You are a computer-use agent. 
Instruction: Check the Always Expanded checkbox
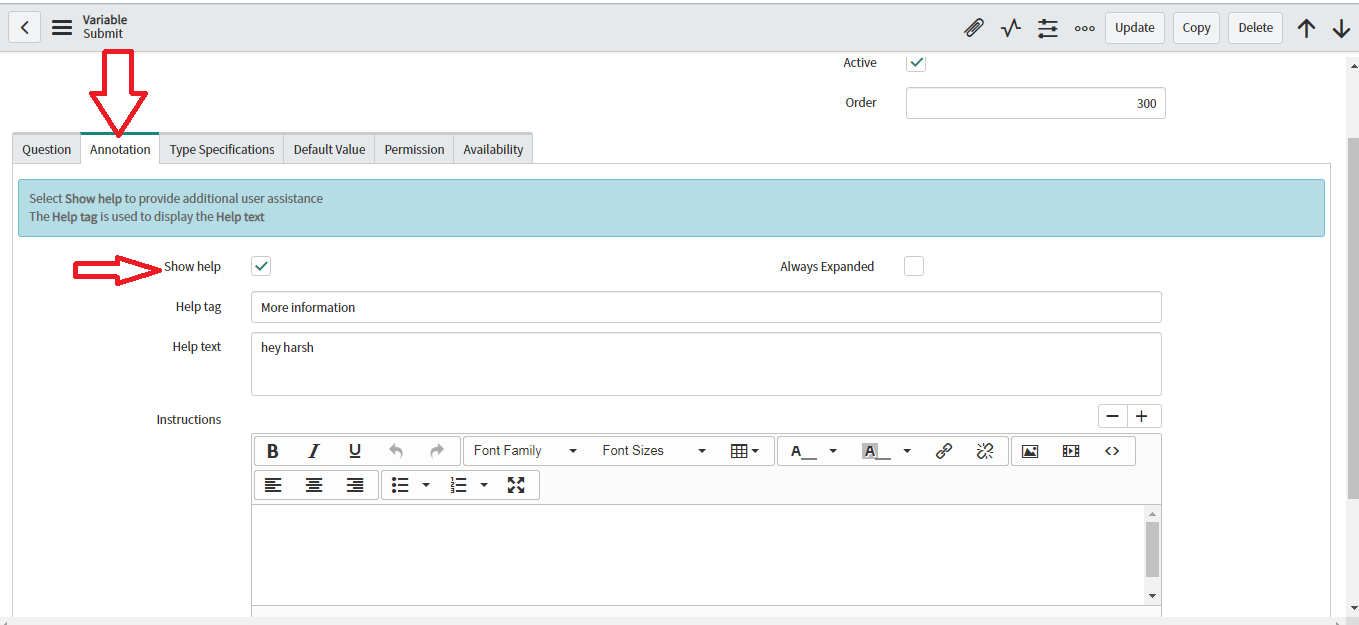[914, 266]
